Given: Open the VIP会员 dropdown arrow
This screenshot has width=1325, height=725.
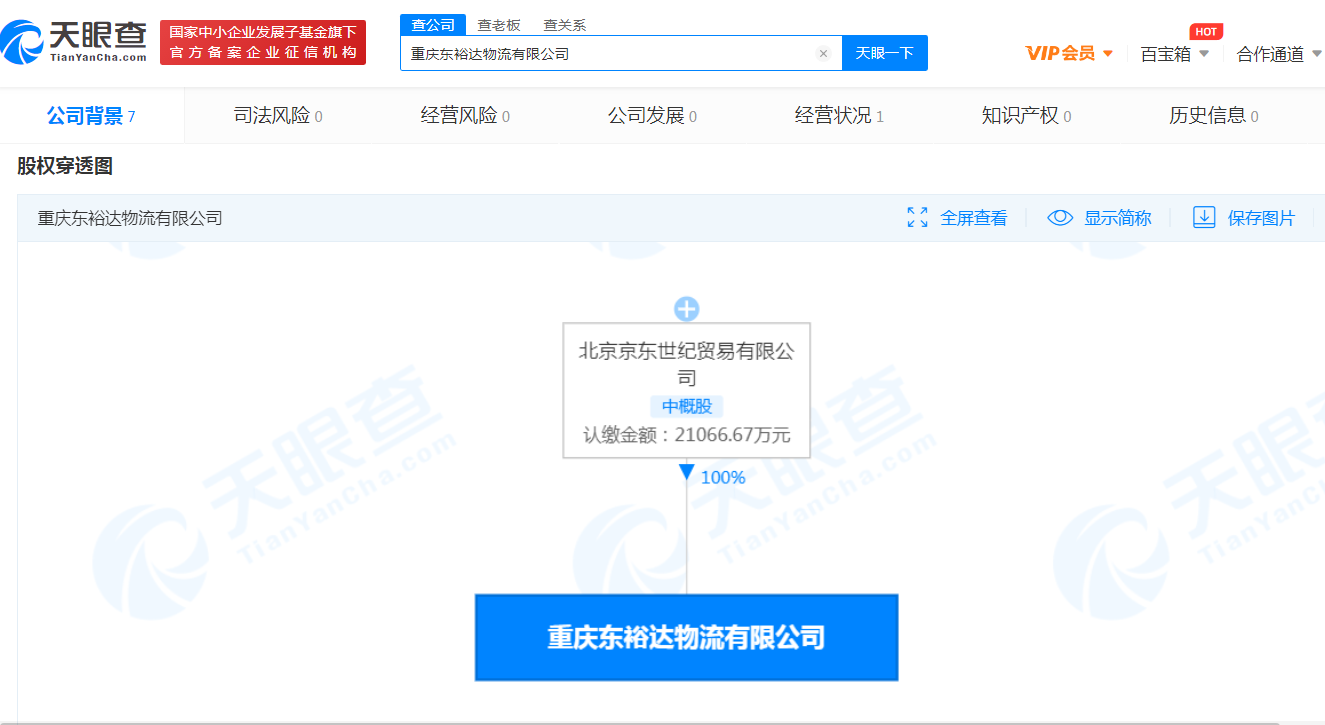Looking at the screenshot, I should point(1108,53).
